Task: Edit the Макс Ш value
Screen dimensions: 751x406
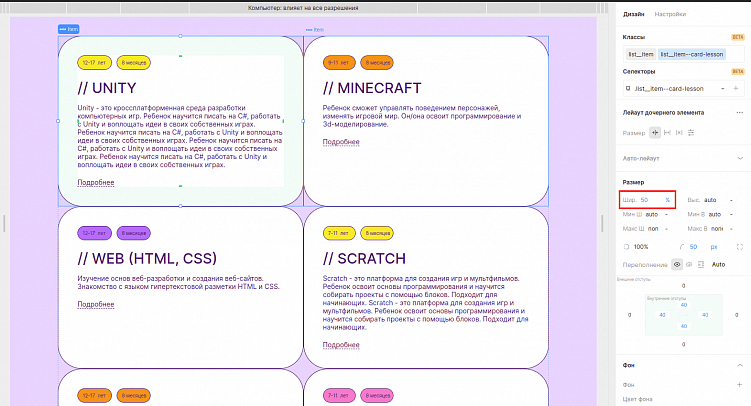Action: [653, 229]
